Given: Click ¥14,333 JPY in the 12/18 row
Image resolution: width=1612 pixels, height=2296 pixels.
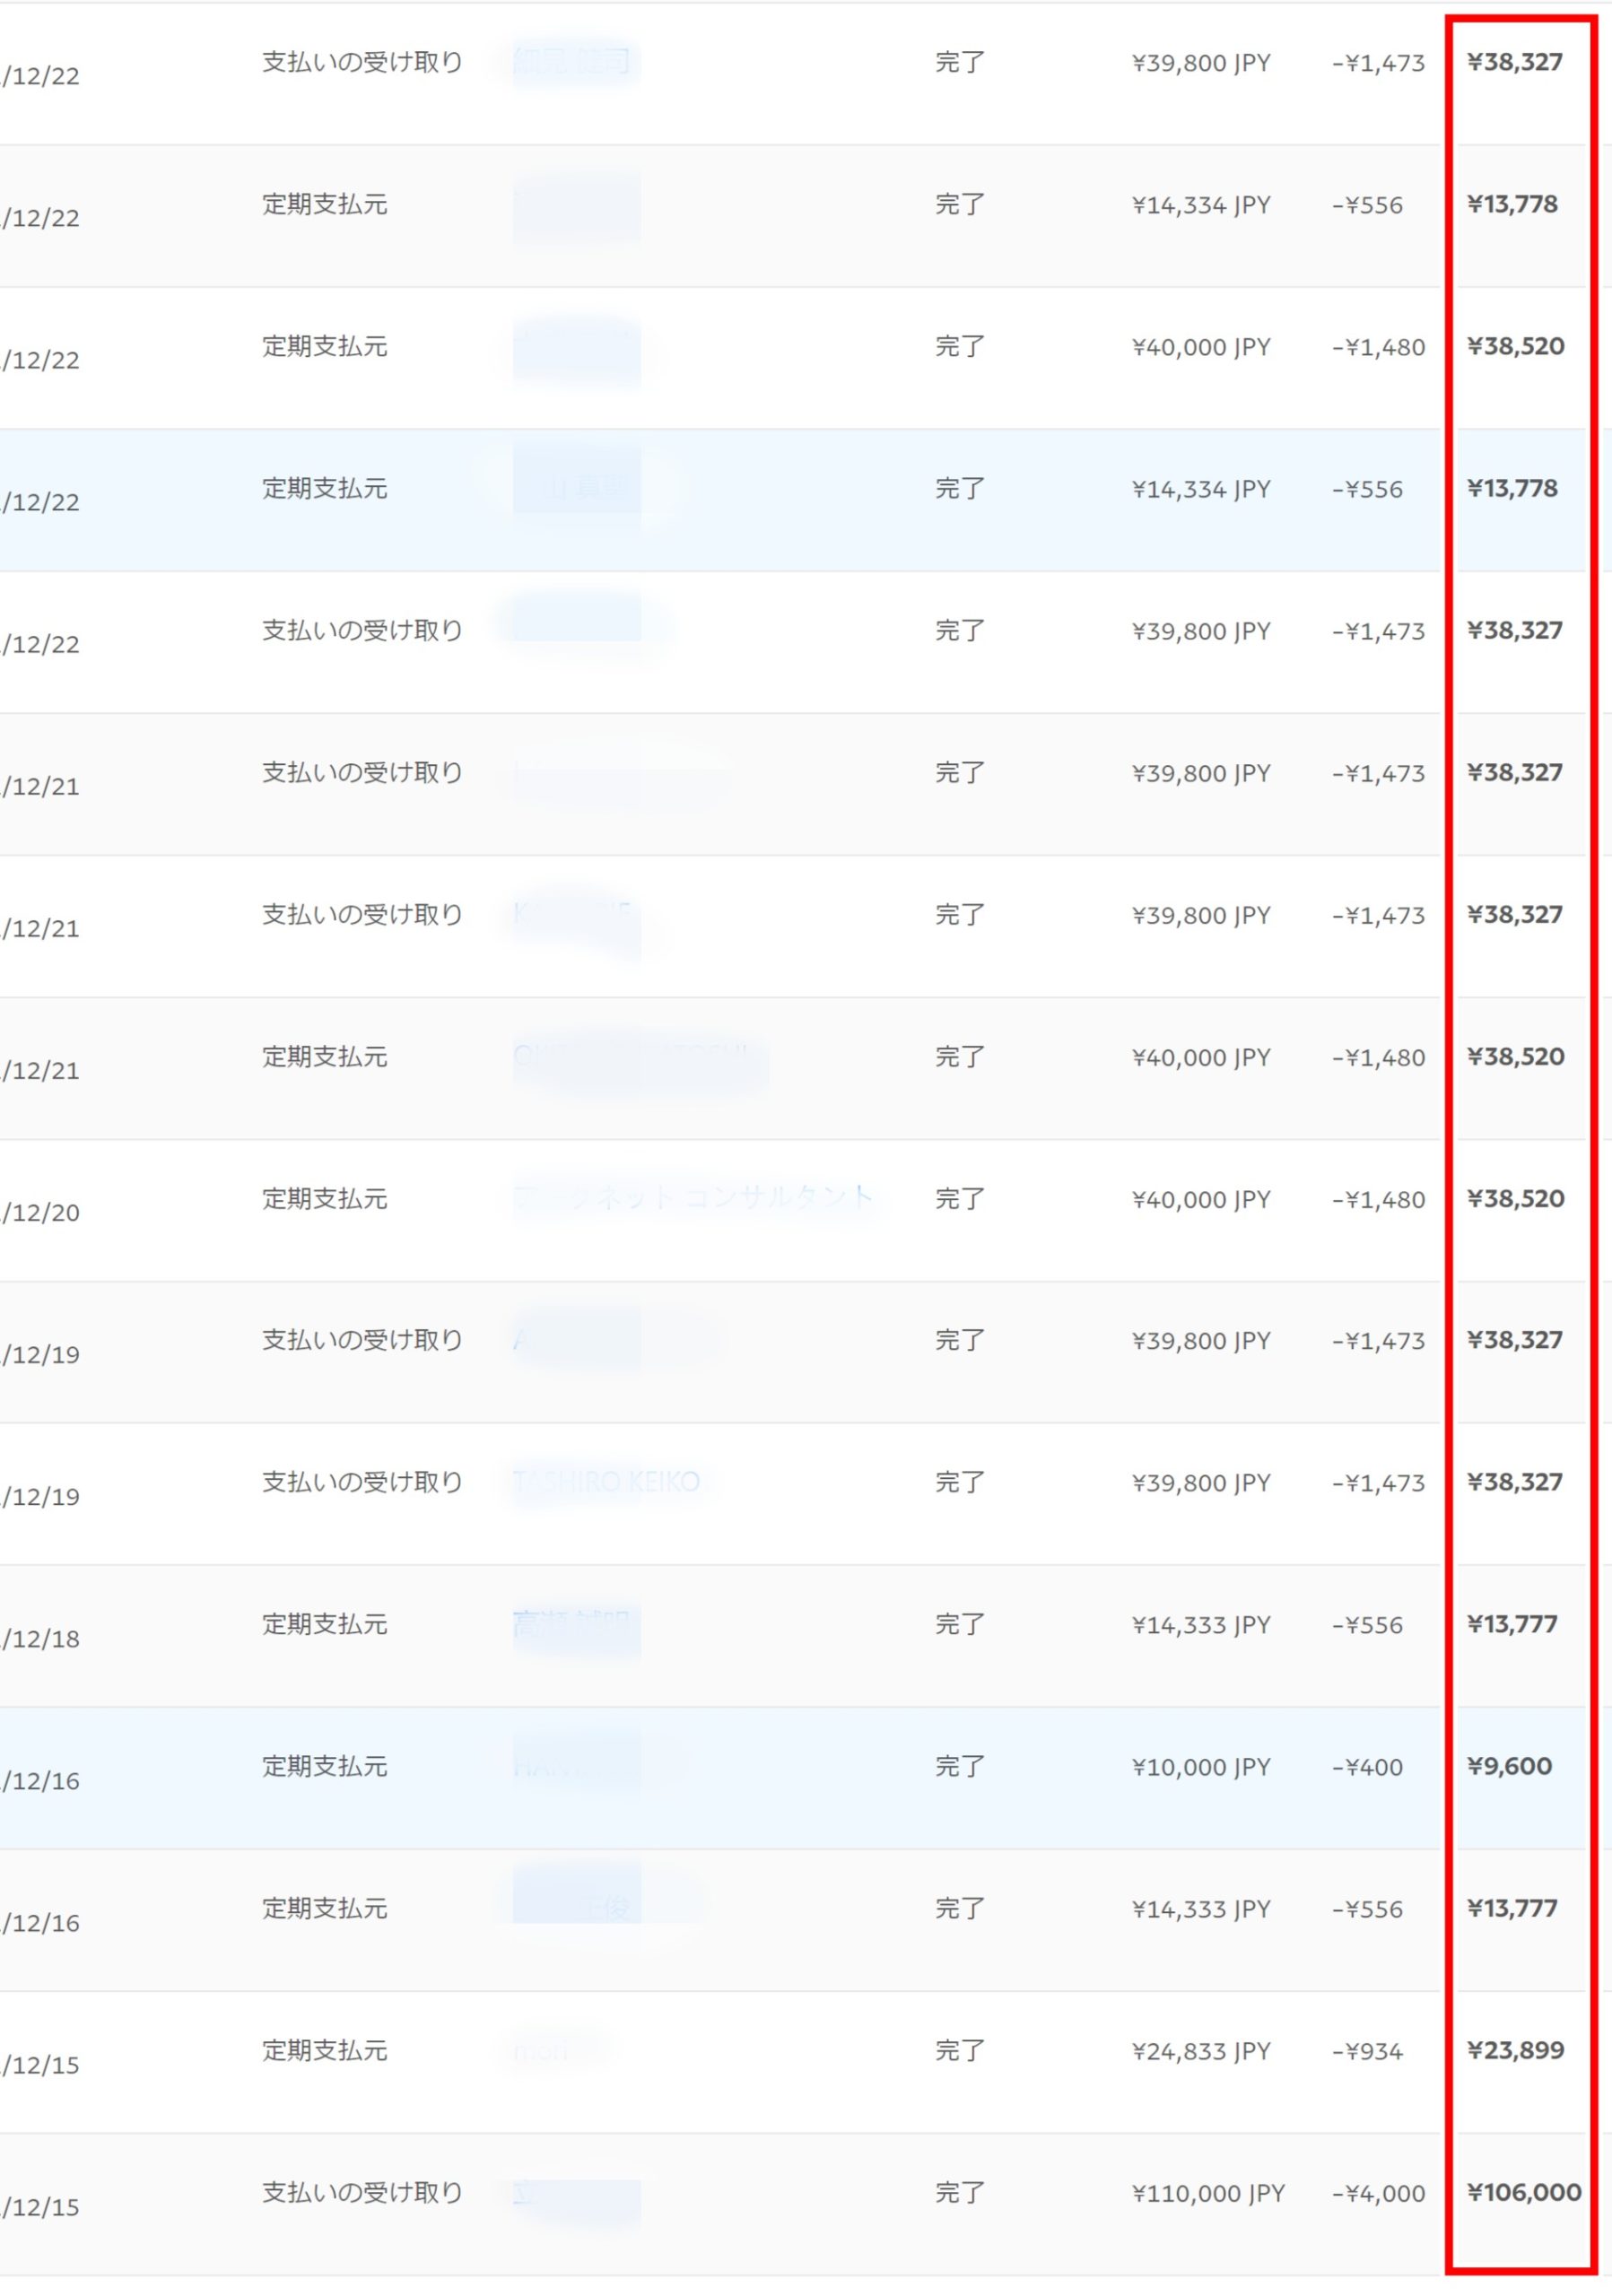Looking at the screenshot, I should pos(1200,1625).
